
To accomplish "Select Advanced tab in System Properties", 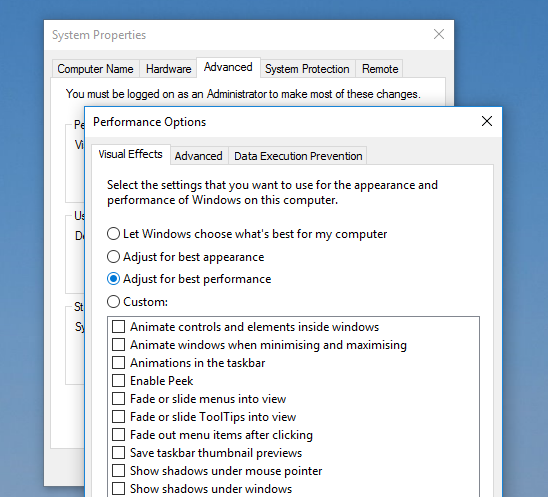I will point(228,67).
